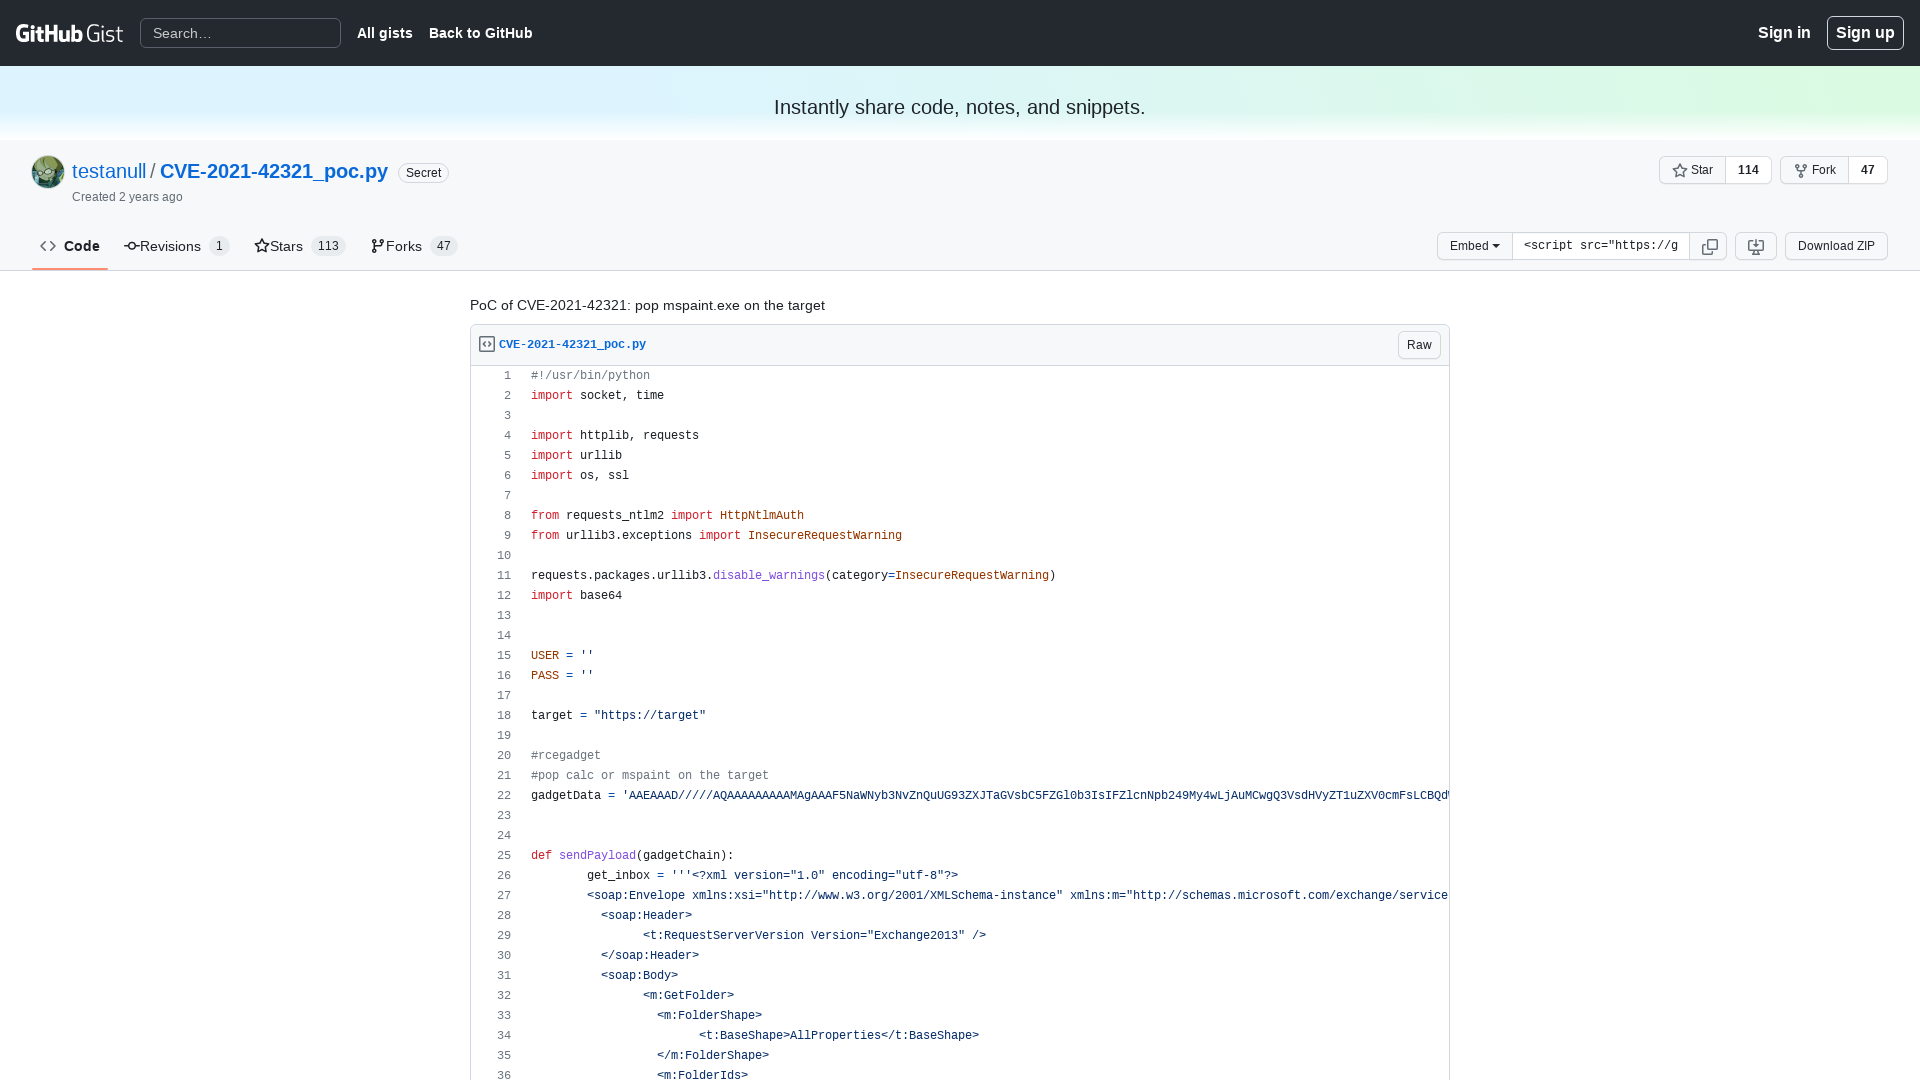Open the Revisions tab
This screenshot has width=1920, height=1080.
(177, 246)
